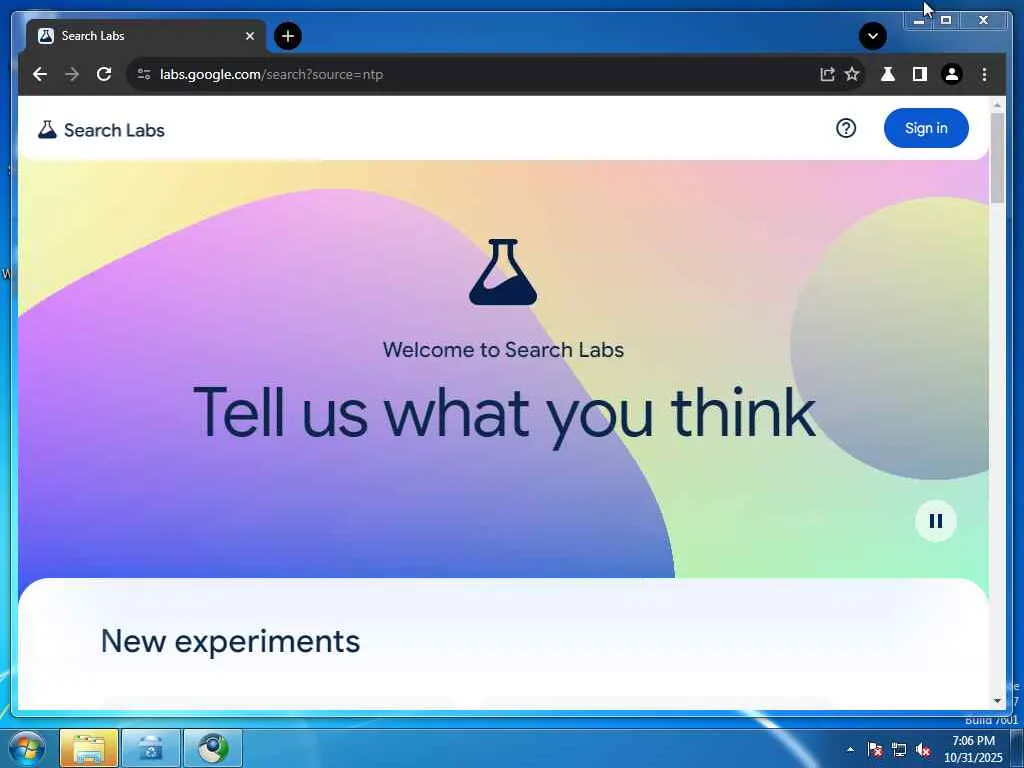Open the Chrome Labs flask icon in toolbar
The width and height of the screenshot is (1024, 768).
888,74
